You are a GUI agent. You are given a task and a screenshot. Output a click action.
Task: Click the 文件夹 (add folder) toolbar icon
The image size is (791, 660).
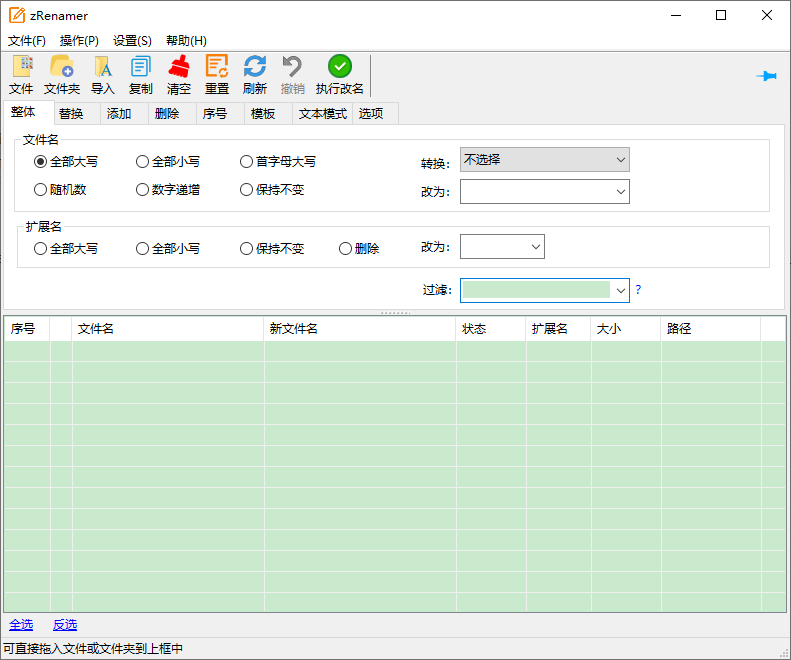coord(62,67)
